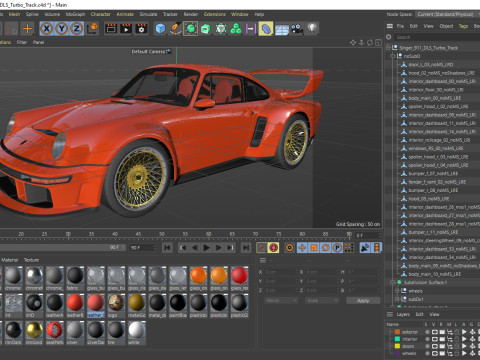
Task: Toggle viewport visibility for wheels layer
Action: [435, 353]
